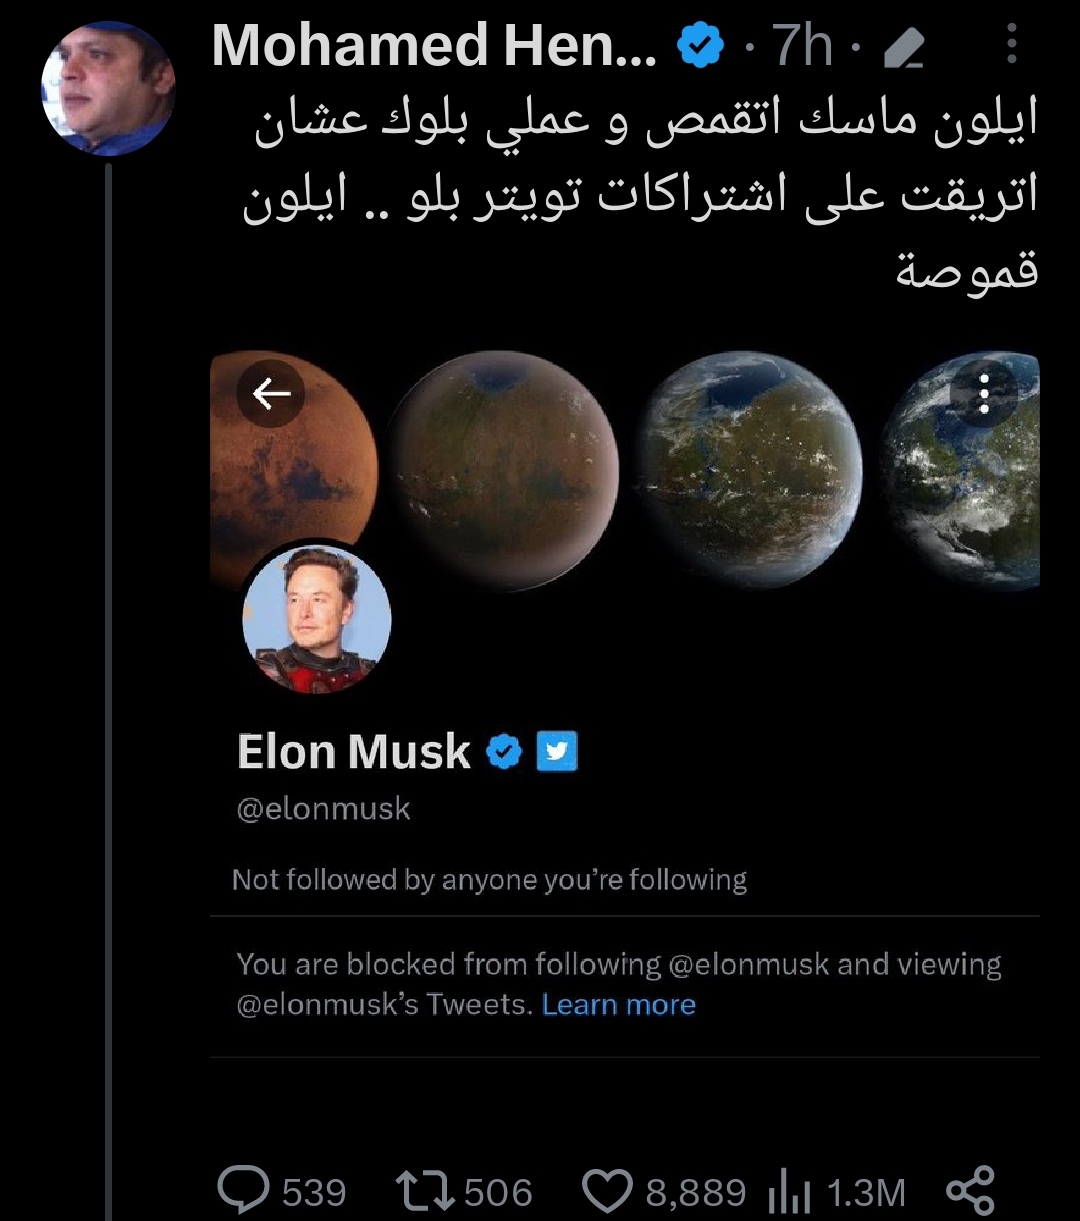
Task: Click the edited pencil icon beside 7h
Action: click(905, 48)
